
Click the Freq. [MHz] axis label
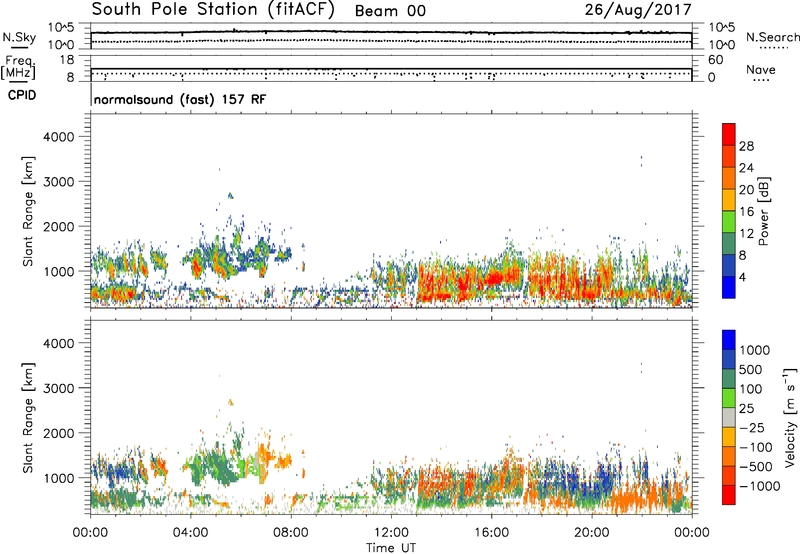coord(18,68)
